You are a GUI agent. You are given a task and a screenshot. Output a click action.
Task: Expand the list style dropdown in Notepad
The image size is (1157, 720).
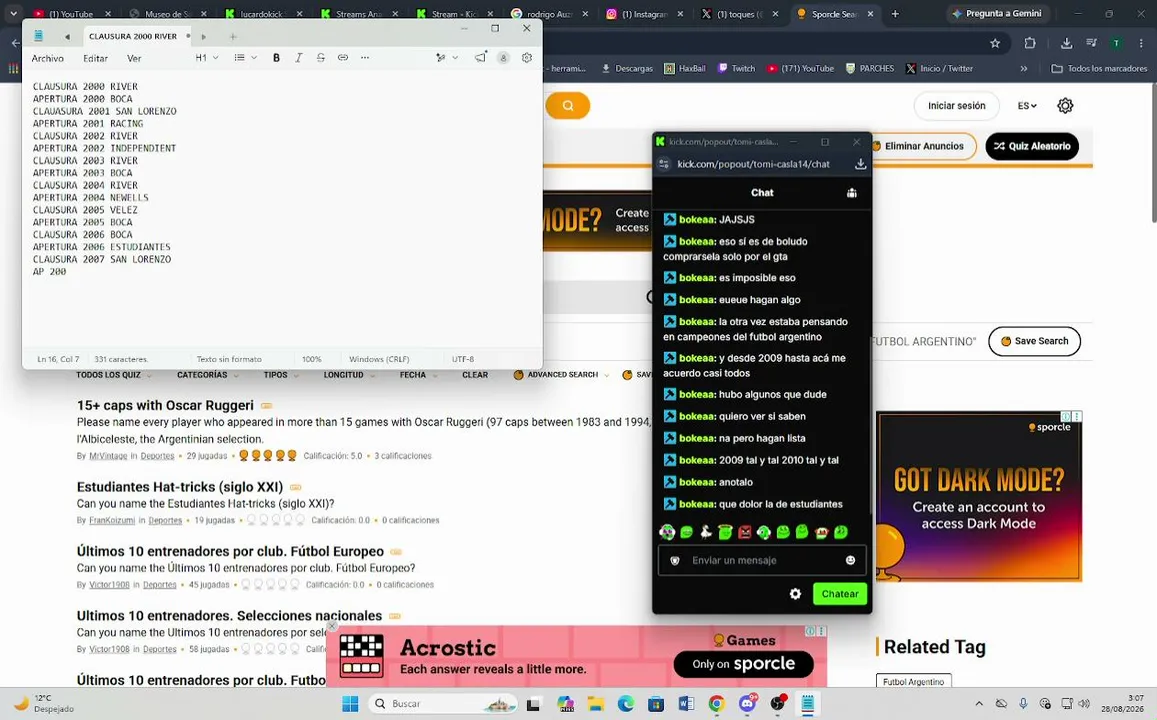[x=245, y=58]
